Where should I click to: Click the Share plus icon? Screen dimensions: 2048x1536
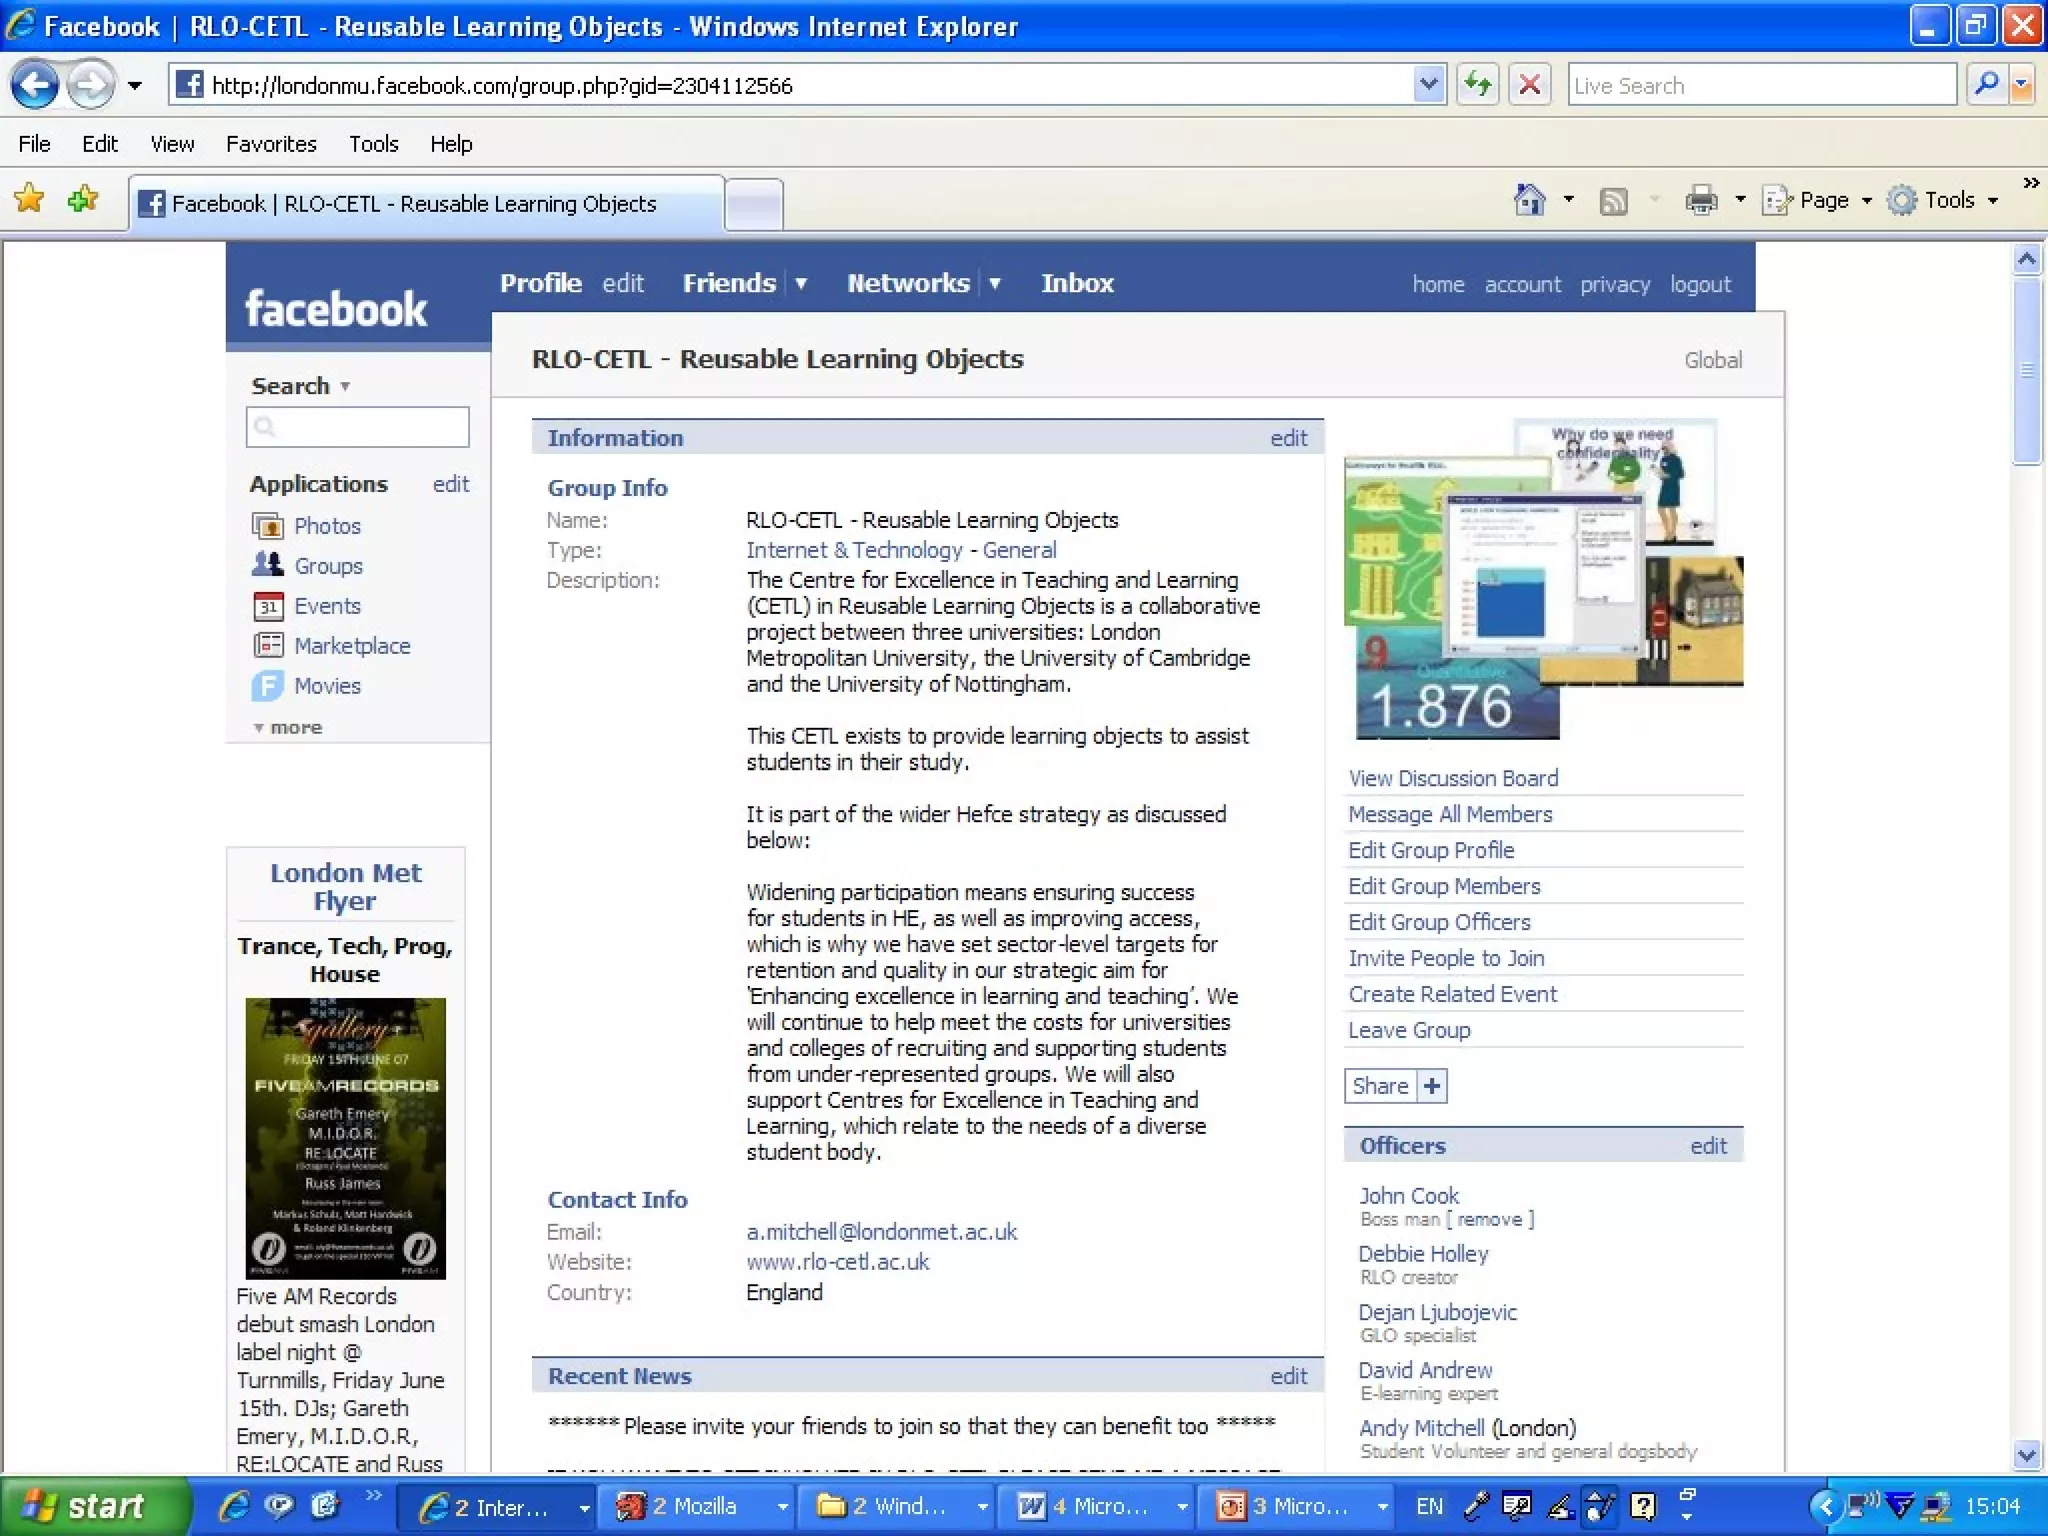pos(1432,1086)
